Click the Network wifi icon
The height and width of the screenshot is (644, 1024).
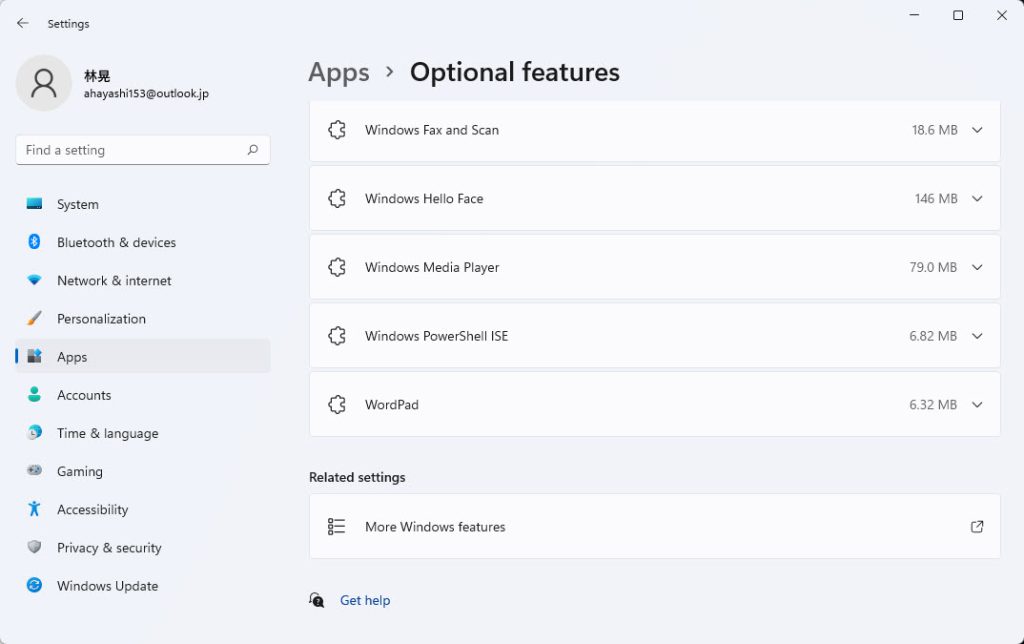point(35,280)
